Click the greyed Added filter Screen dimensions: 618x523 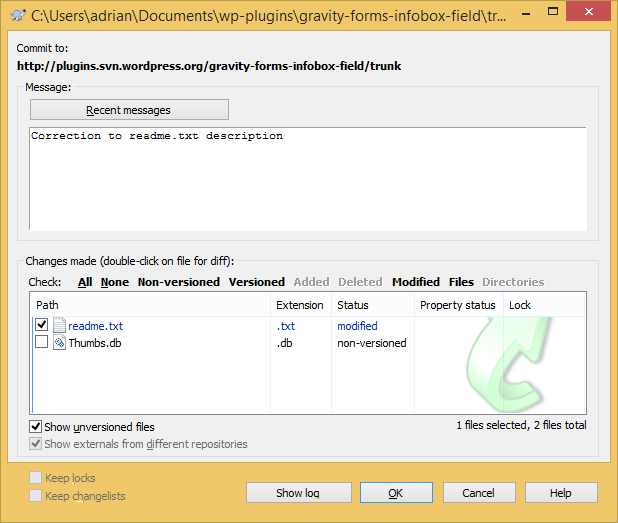311,282
